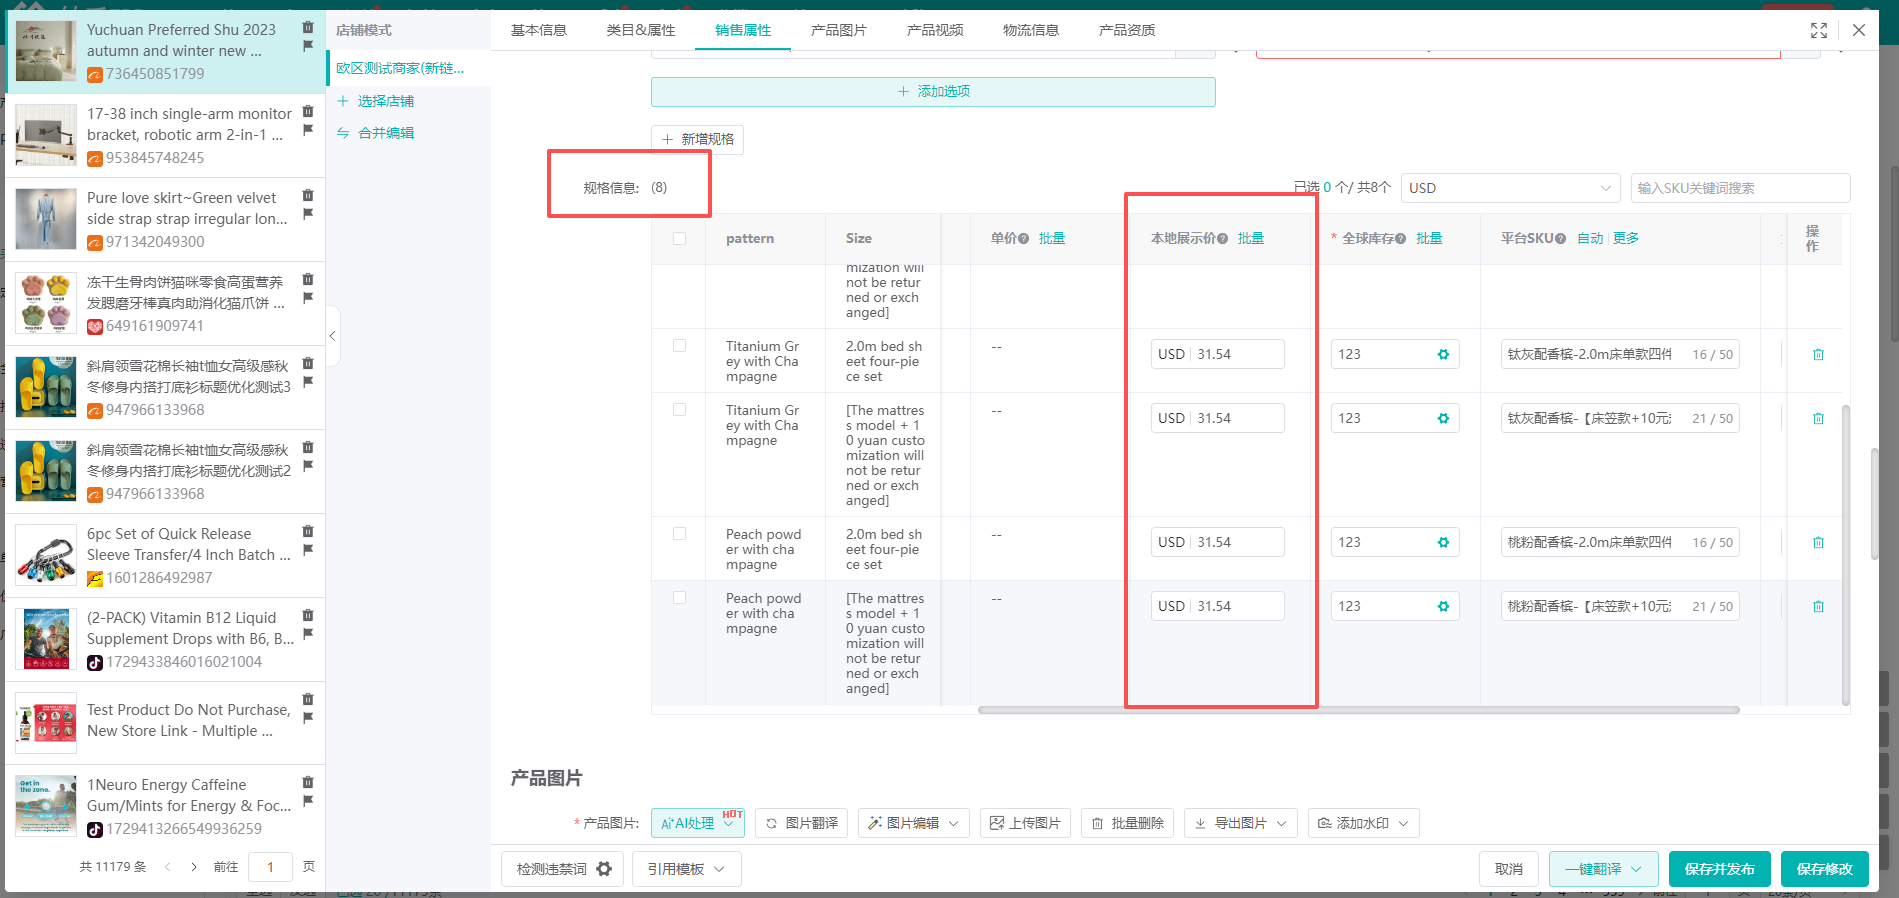Check the Peach powder 2.0m bed sheet row
The height and width of the screenshot is (898, 1899).
click(x=680, y=534)
